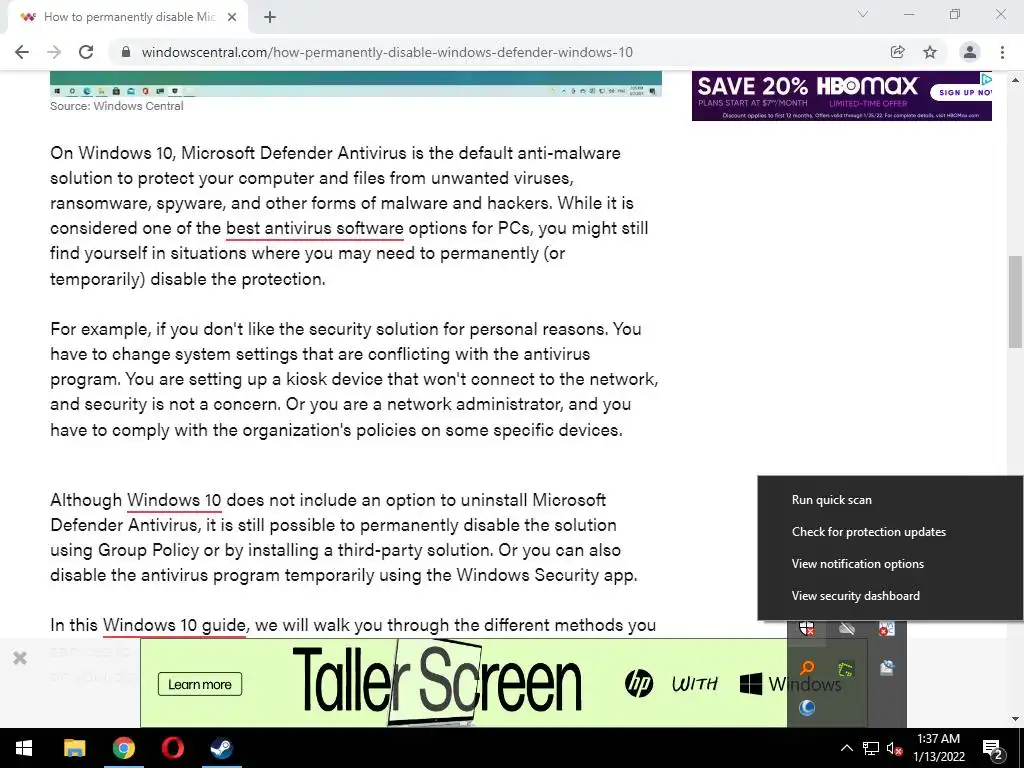Collapse hidden tray icons chevron

846,748
